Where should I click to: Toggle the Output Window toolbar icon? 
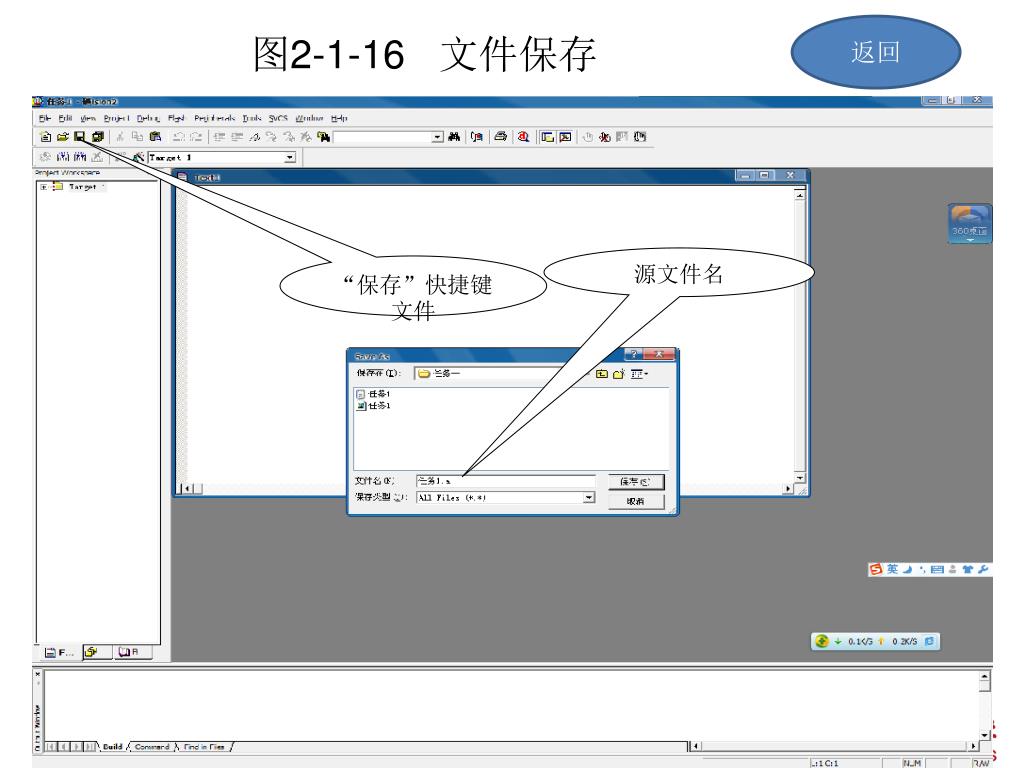pyautogui.click(x=566, y=136)
